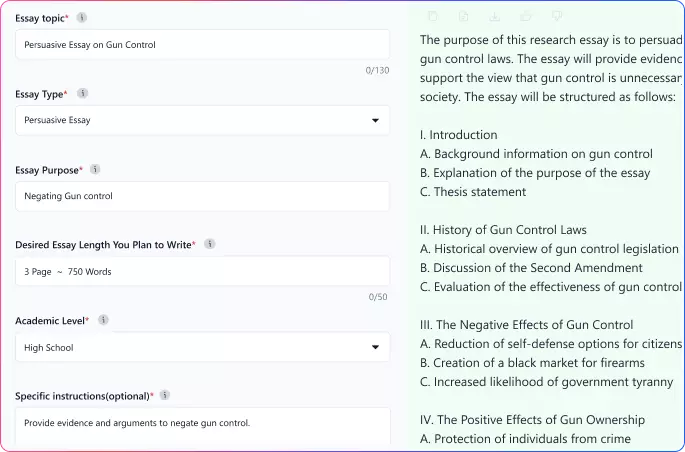The image size is (685, 452).
Task: Show info for Academic Level
Action: (103, 320)
